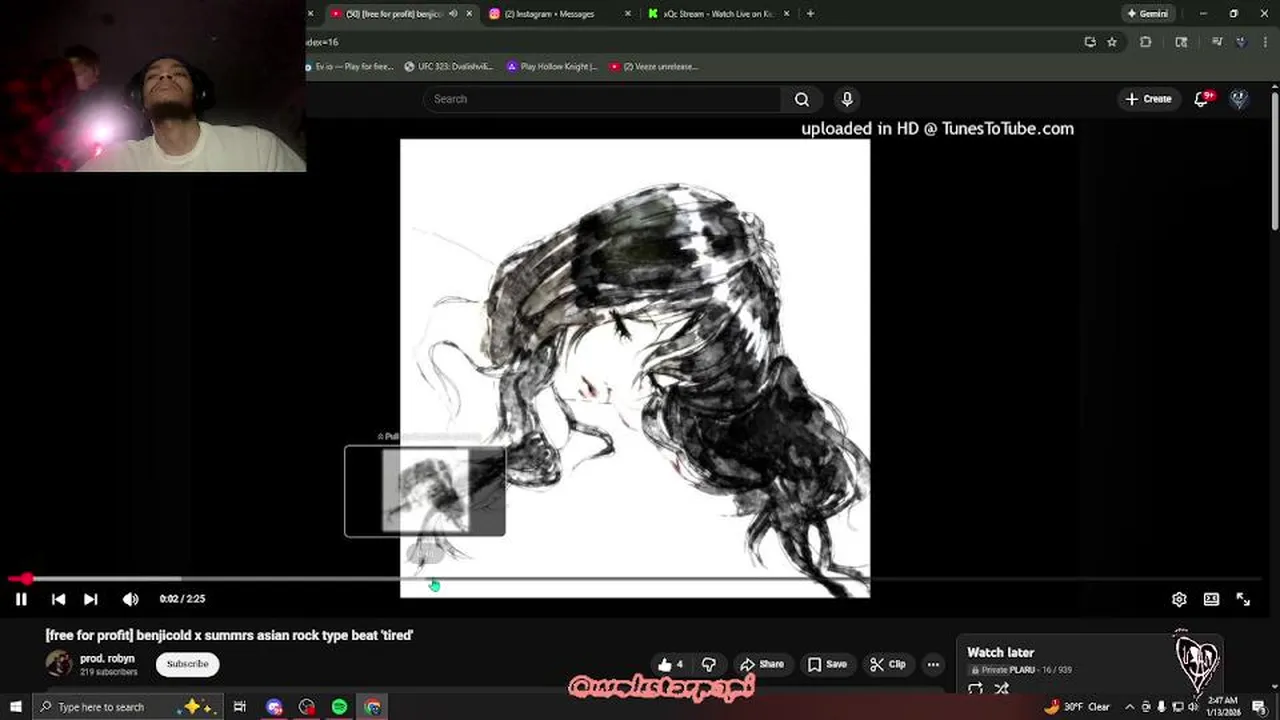Open UFC 323 bookmark
The height and width of the screenshot is (720, 1280).
tap(448, 67)
